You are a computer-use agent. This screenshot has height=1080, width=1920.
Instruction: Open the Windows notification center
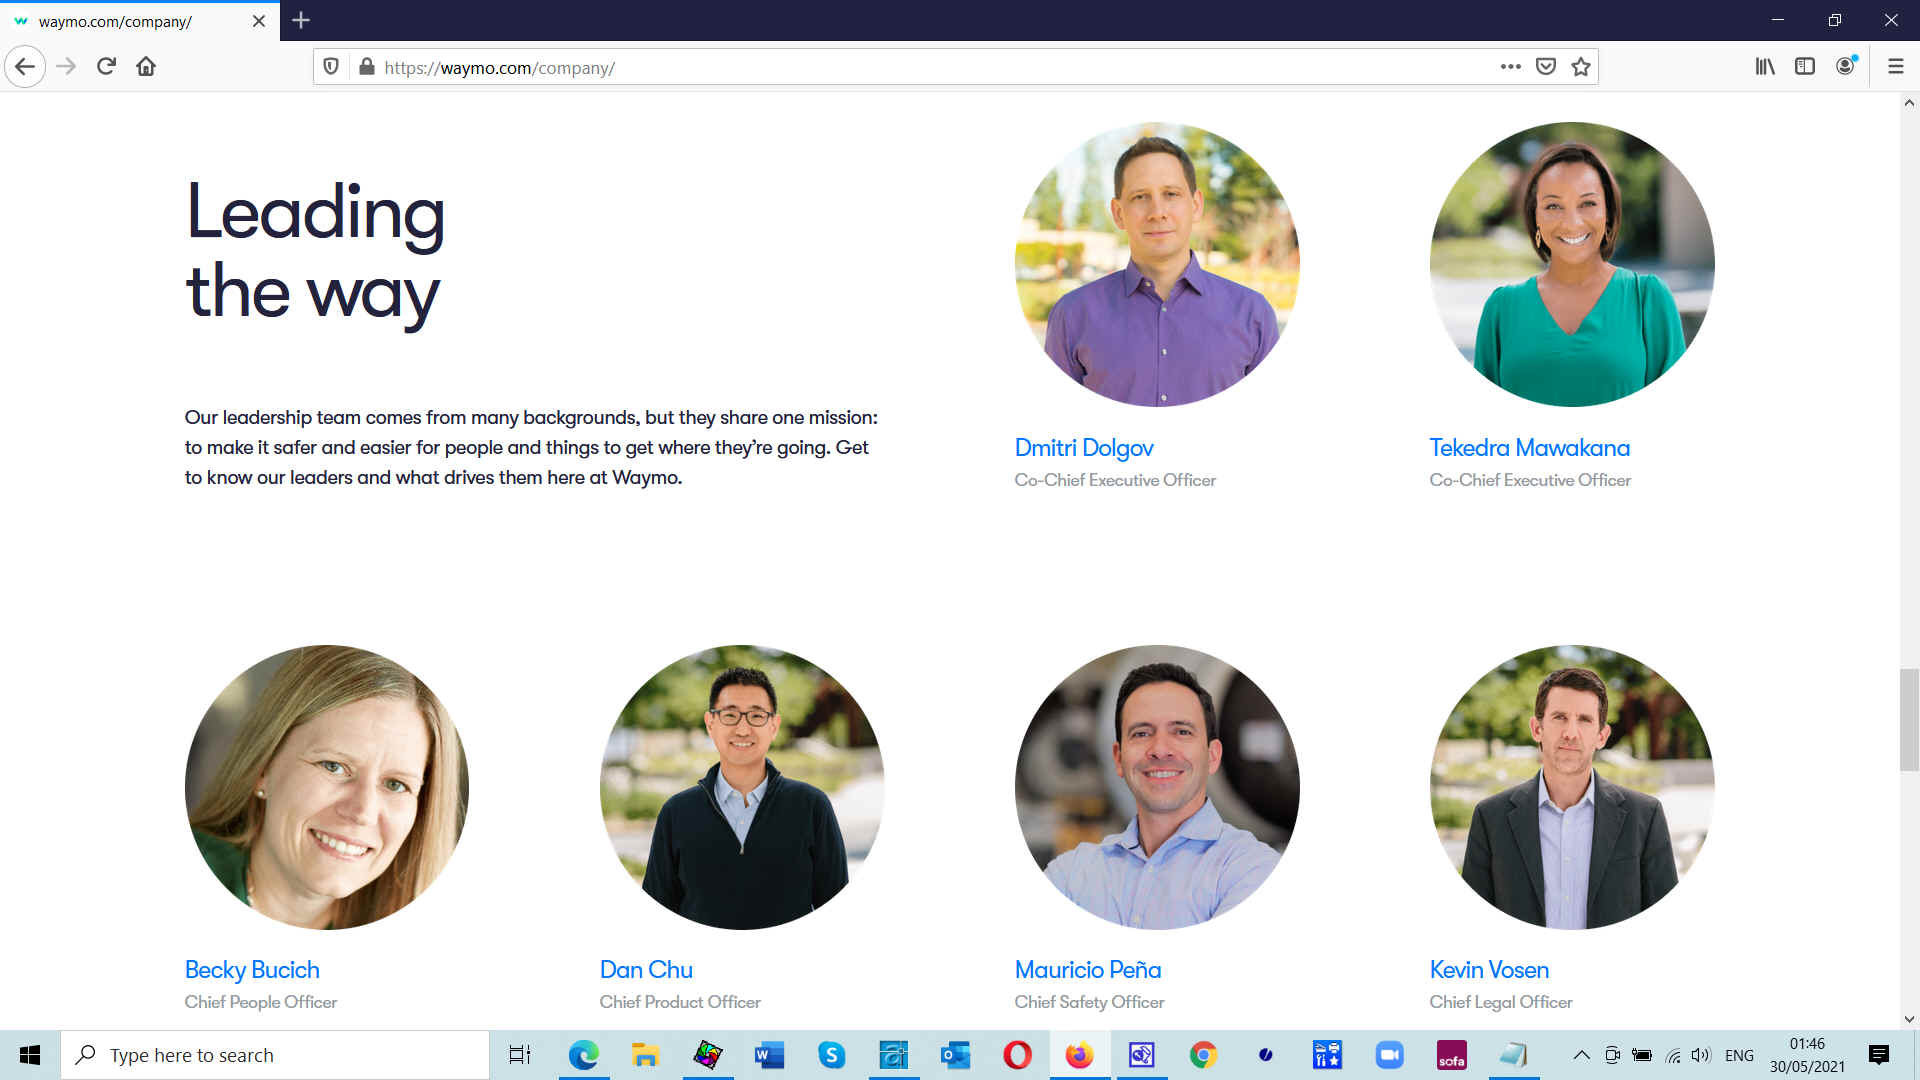(x=1879, y=1055)
